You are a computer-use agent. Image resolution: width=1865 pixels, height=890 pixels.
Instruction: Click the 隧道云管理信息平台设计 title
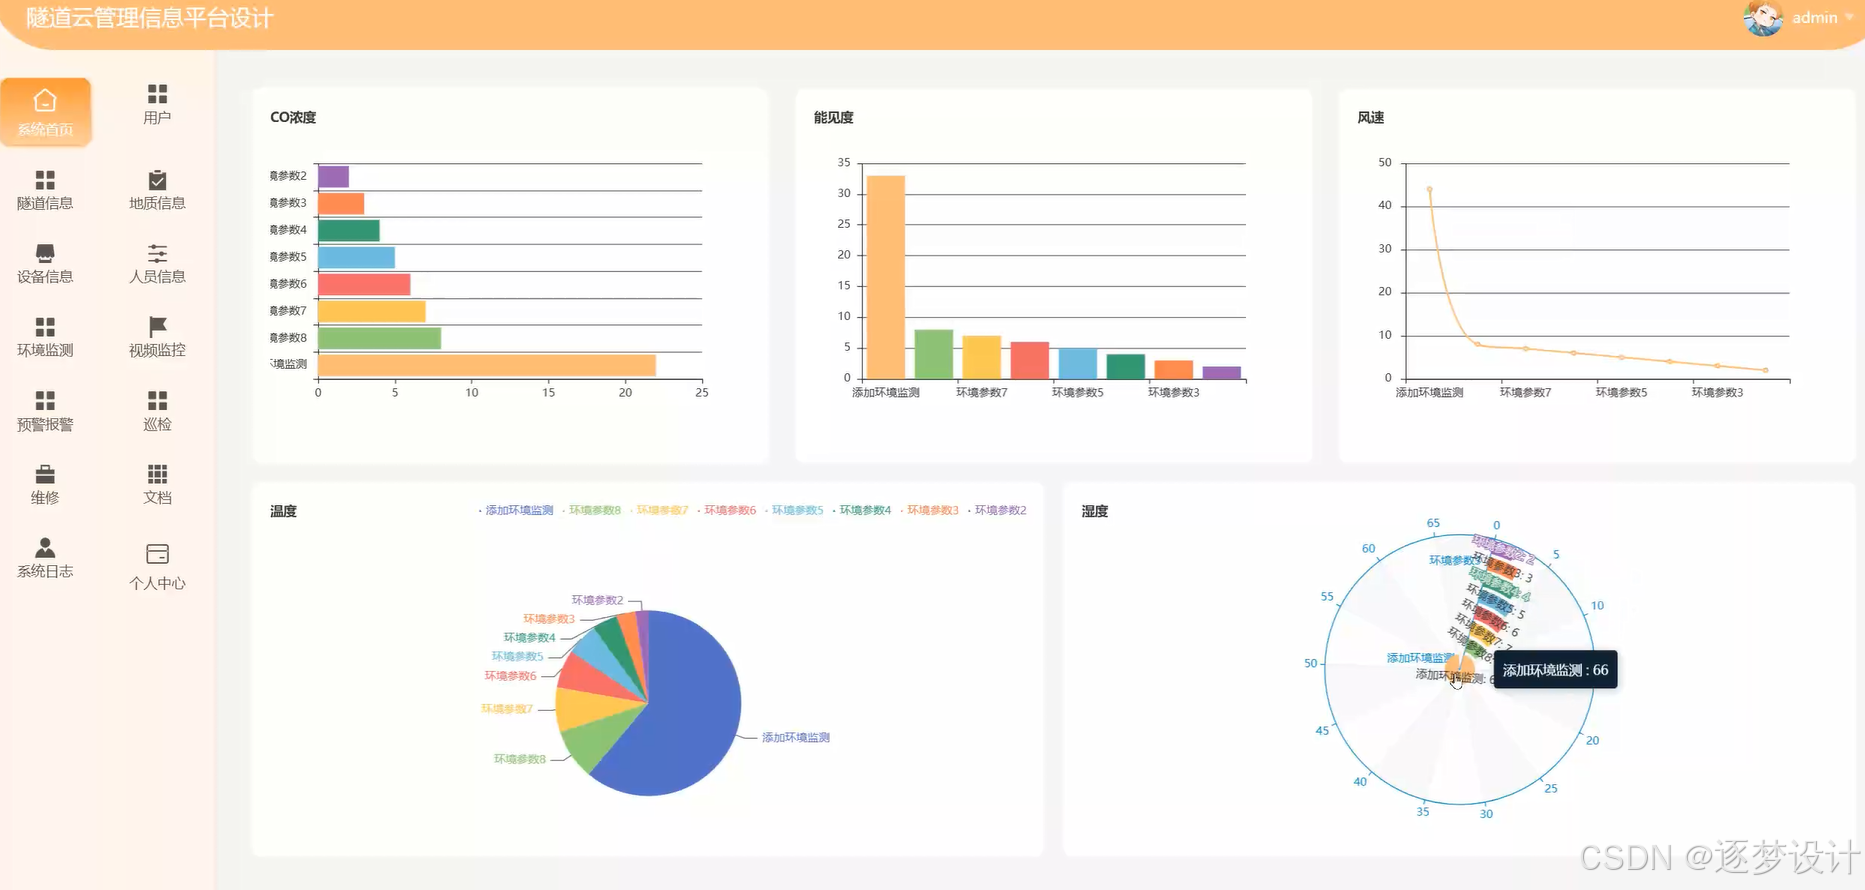click(x=150, y=18)
